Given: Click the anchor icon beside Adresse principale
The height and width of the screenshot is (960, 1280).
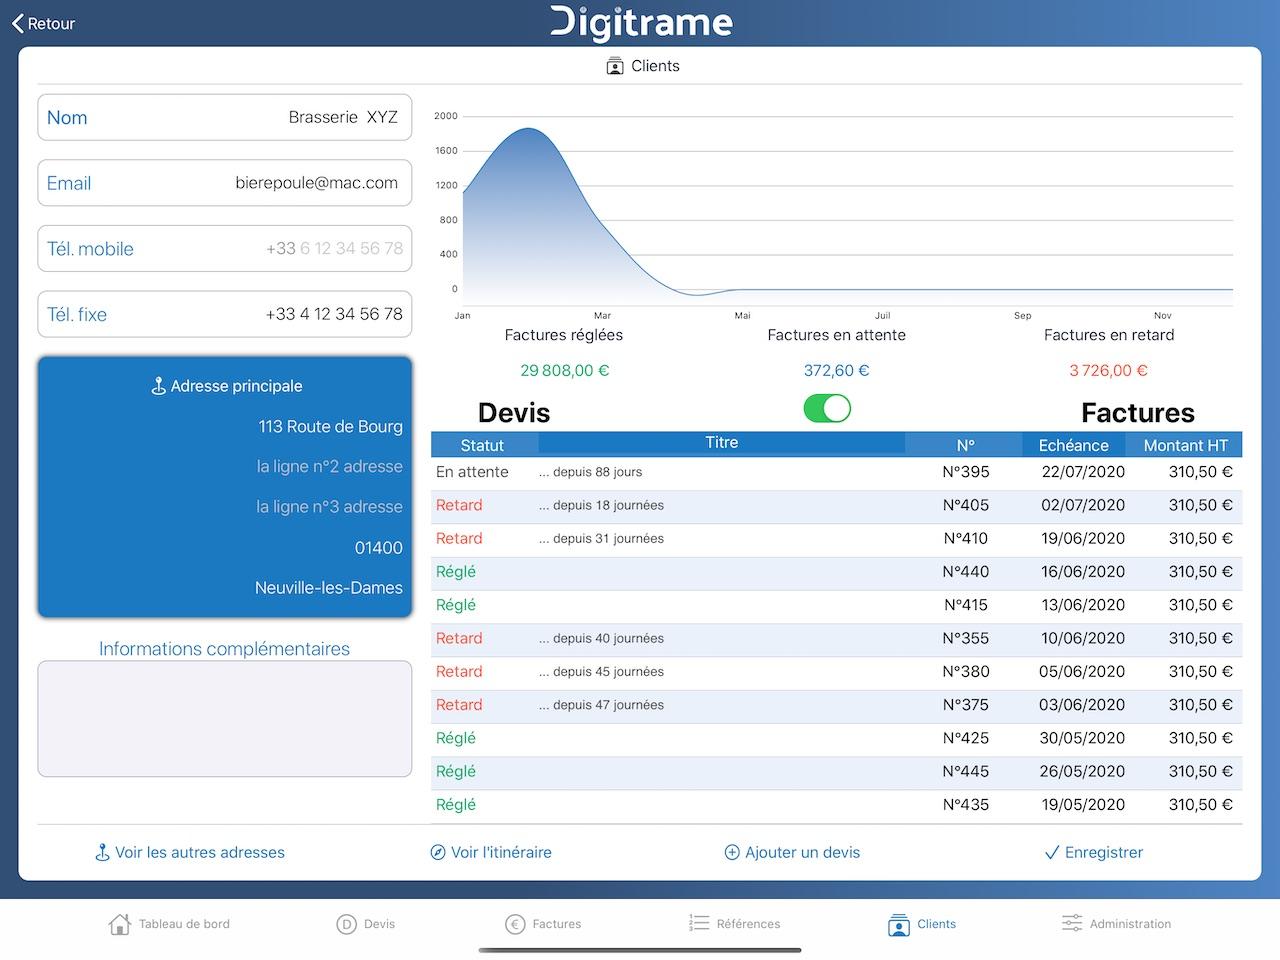Looking at the screenshot, I should pos(158,386).
